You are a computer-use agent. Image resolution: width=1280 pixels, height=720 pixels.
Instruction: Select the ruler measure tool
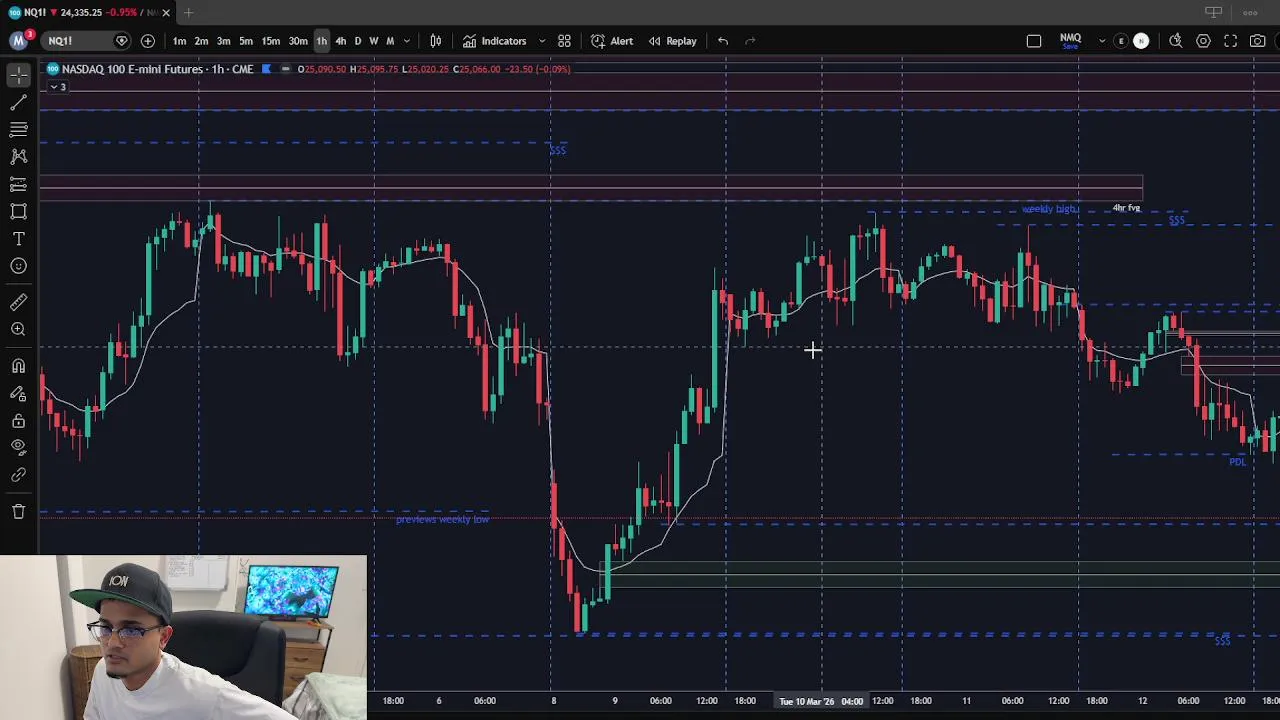click(18, 302)
